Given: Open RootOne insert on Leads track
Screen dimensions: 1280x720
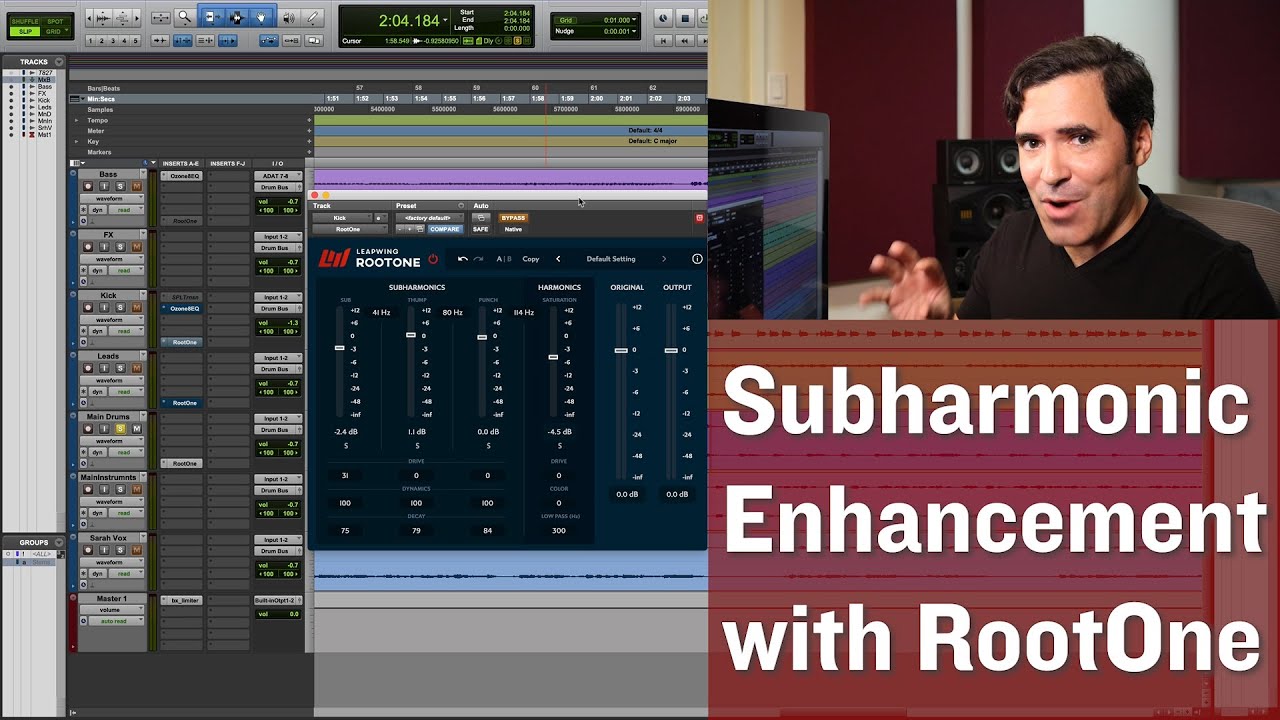Looking at the screenshot, I should 181,403.
